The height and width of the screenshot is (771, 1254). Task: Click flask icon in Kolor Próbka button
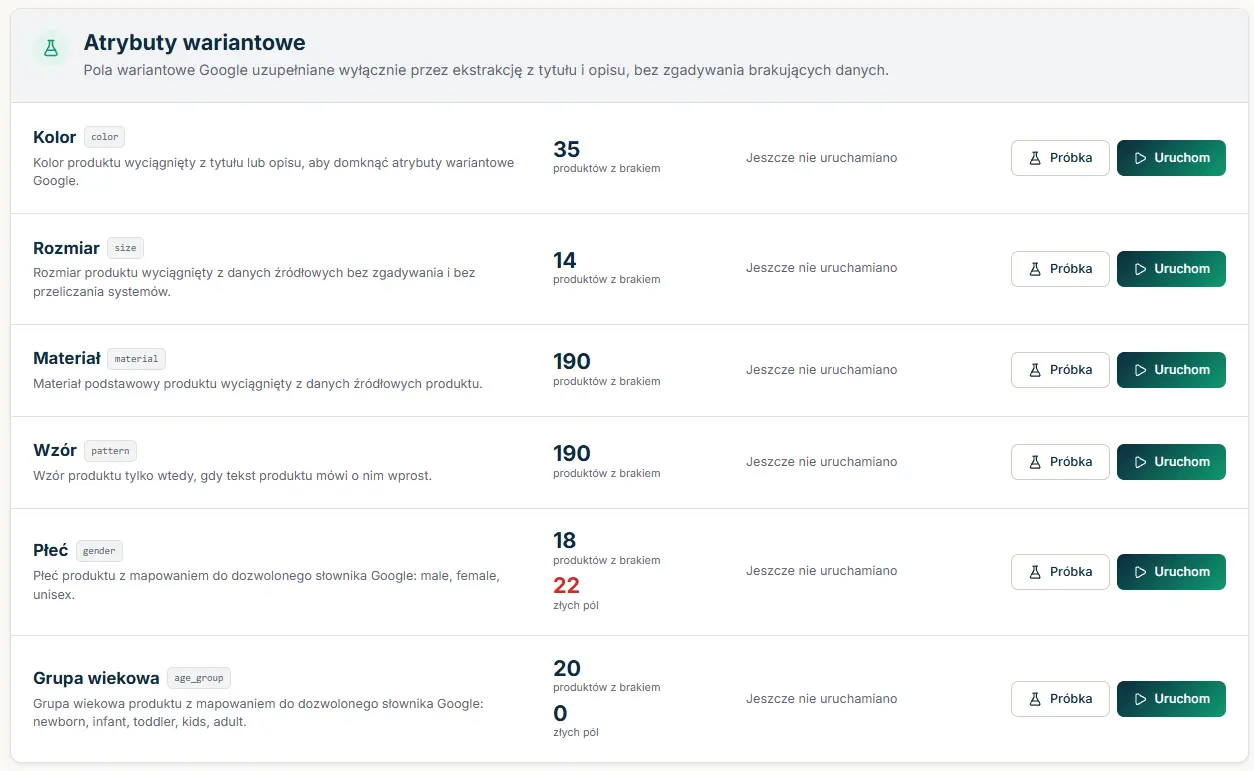pos(1036,158)
